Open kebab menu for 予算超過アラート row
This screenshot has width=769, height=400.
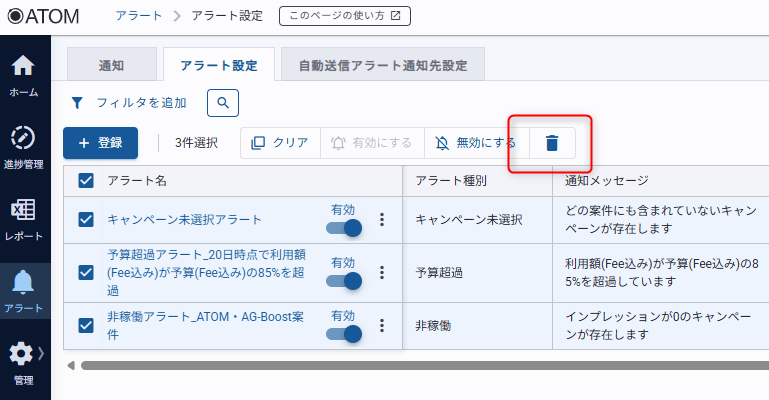[x=381, y=272]
